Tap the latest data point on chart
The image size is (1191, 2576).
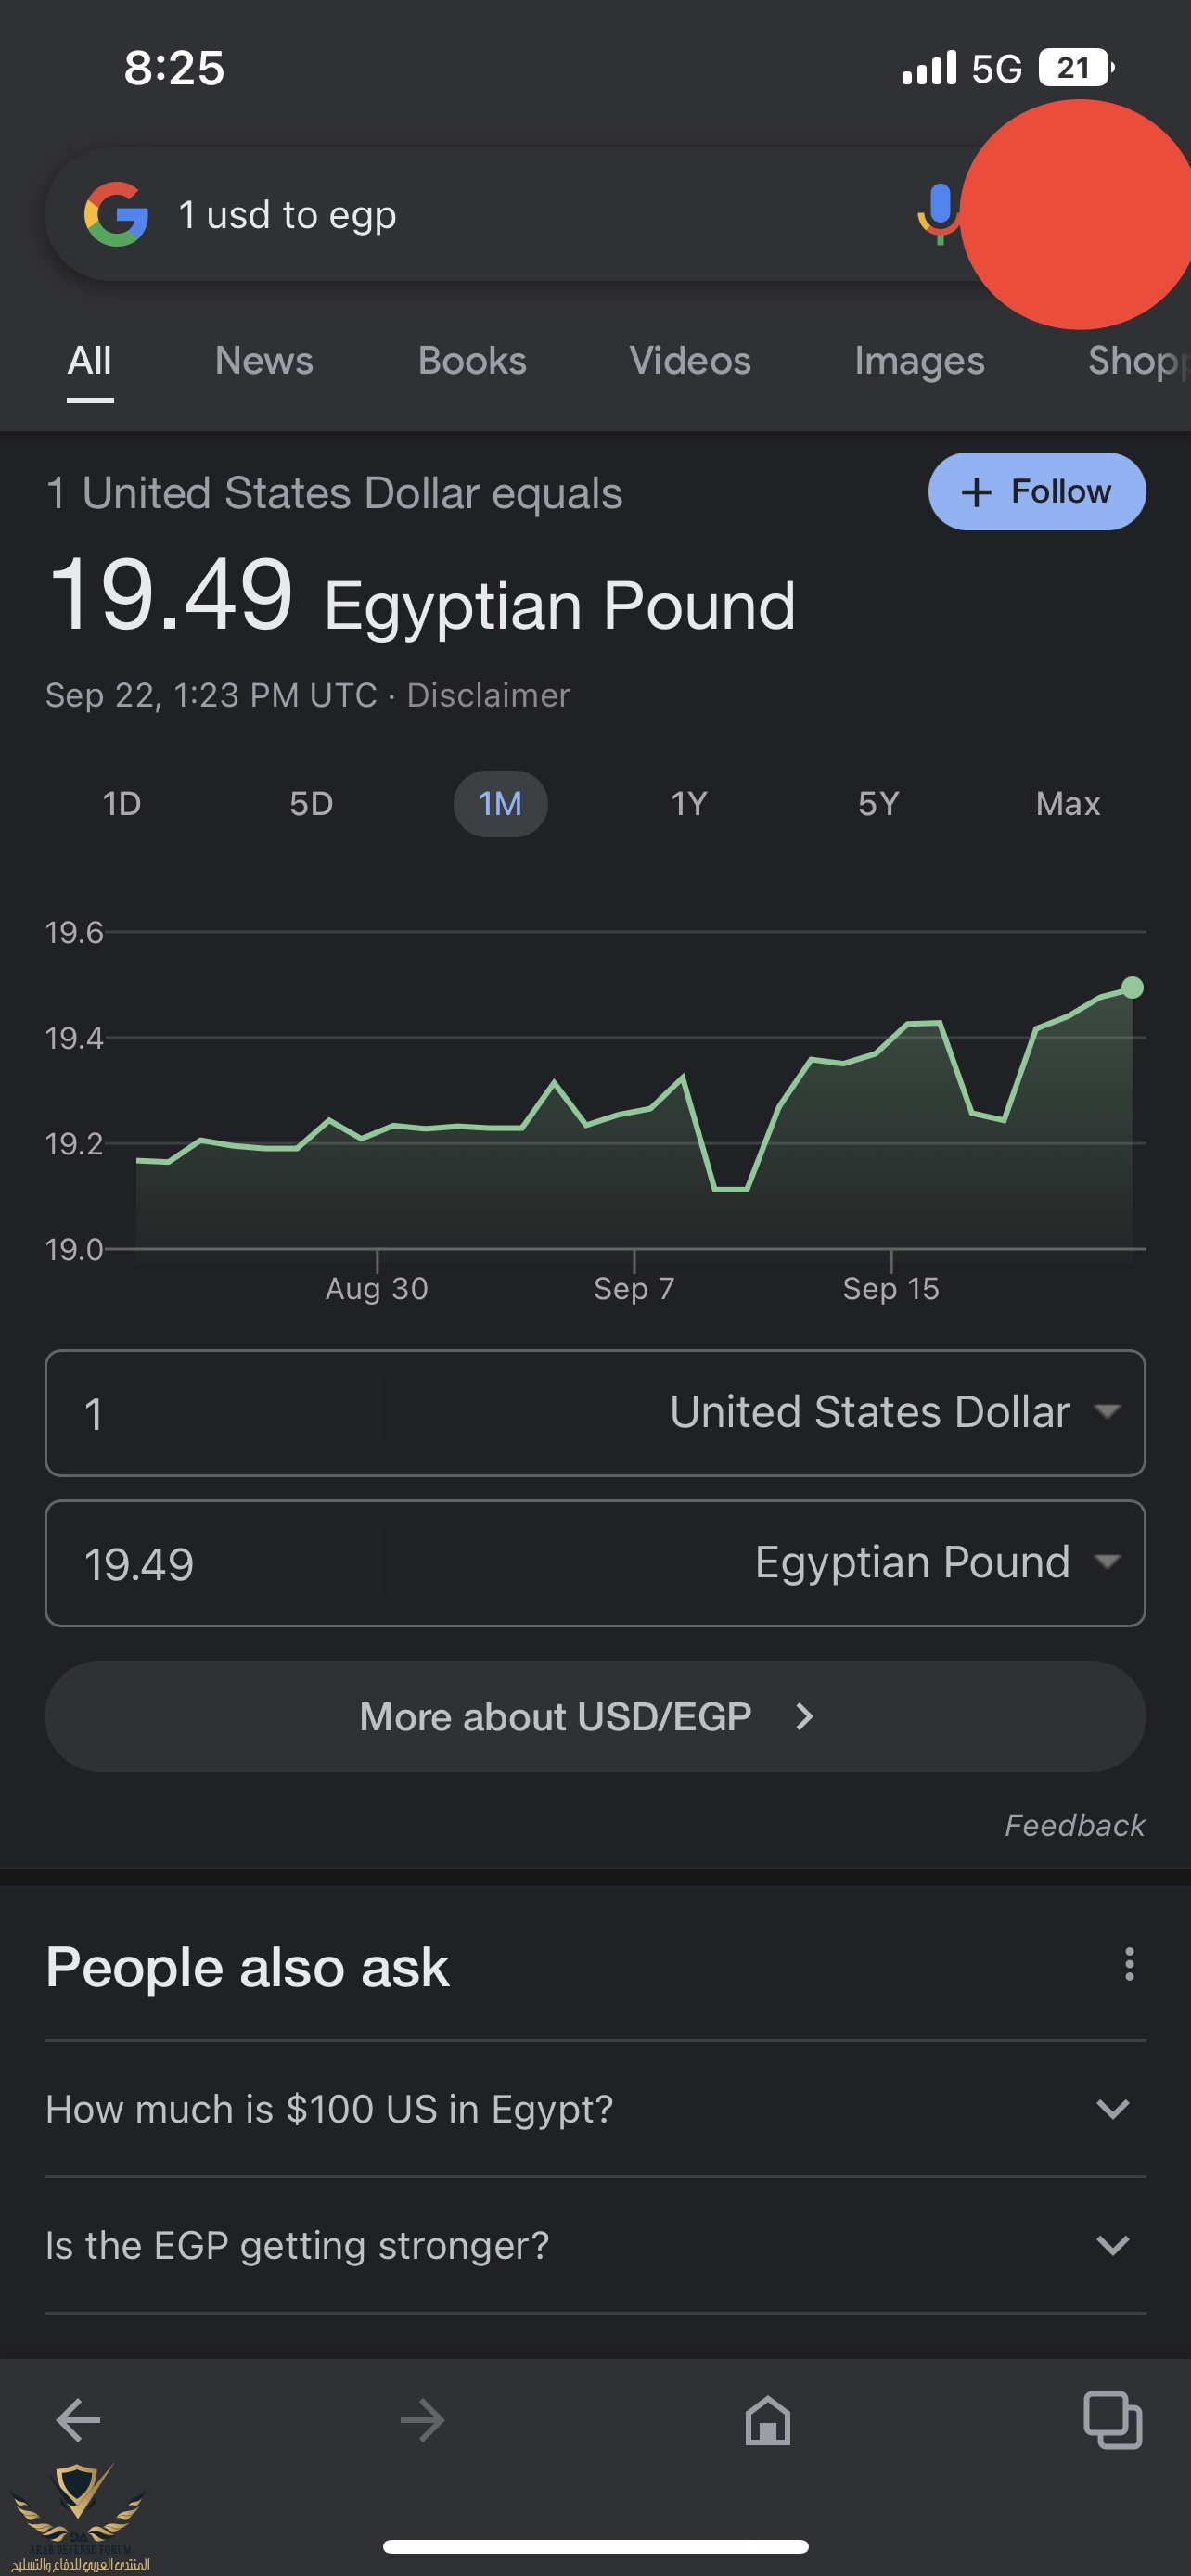pos(1132,988)
